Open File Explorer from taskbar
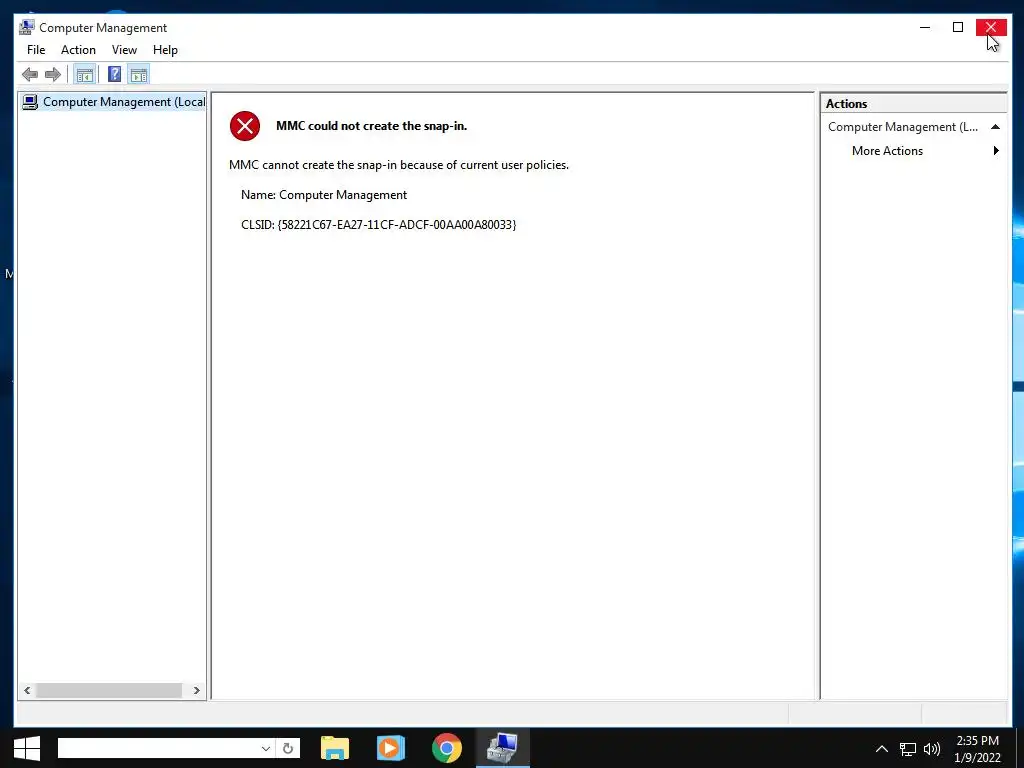This screenshot has width=1024, height=768. 335,748
